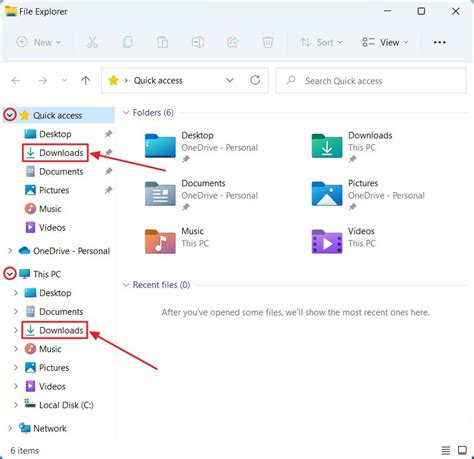Click pin icon next to sidebar Pictures
The image size is (474, 459).
(108, 190)
